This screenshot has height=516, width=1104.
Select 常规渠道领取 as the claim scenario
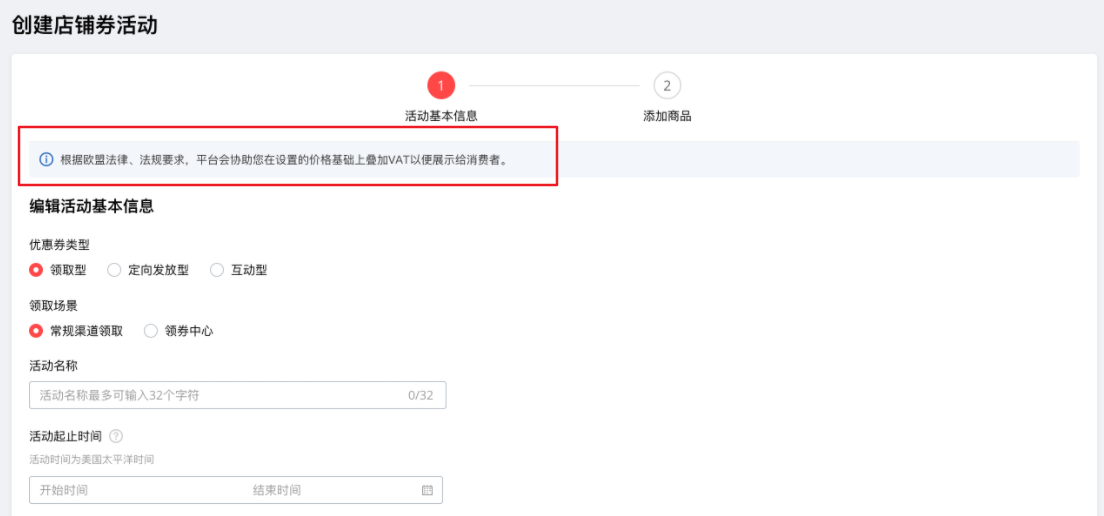pos(37,331)
